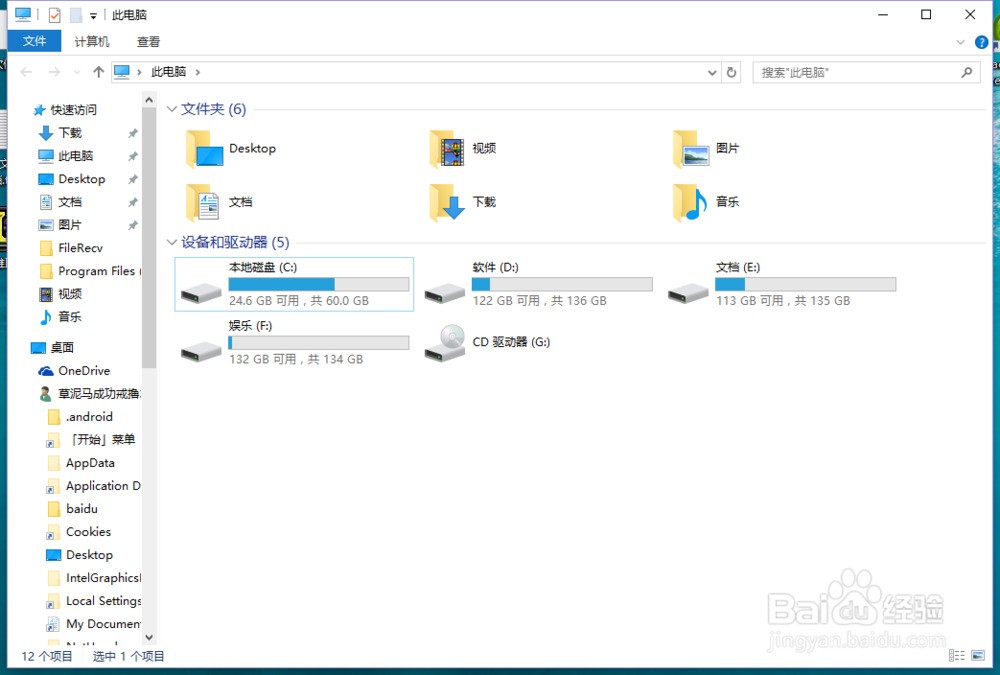This screenshot has height=675, width=1000.
Task: Unpin 下载 from quick access pane
Action: [131, 132]
